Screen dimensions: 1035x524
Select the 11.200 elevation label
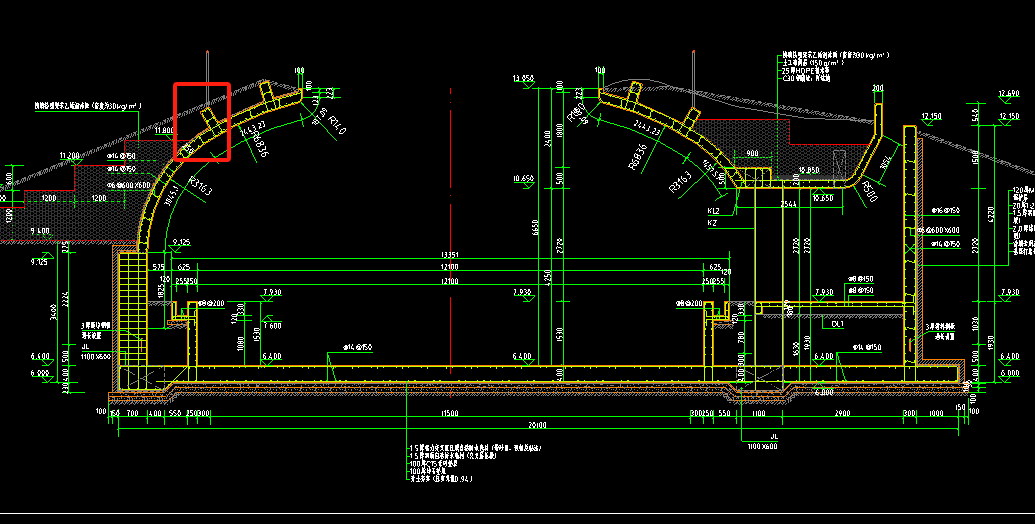point(69,156)
